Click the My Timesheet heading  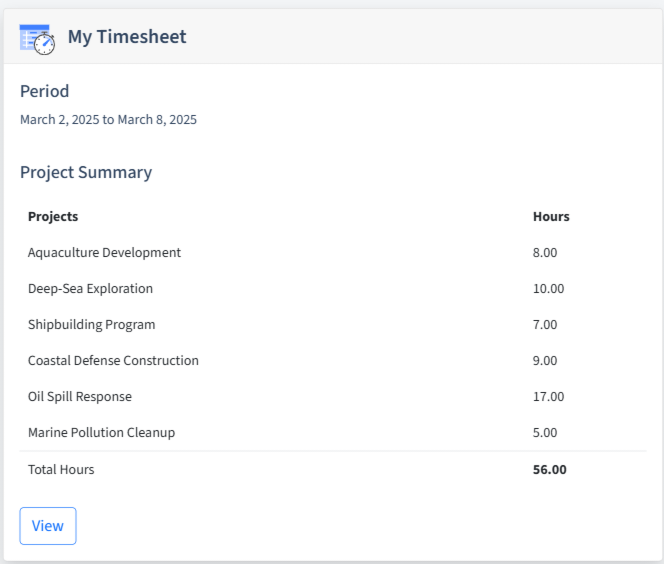[127, 37]
